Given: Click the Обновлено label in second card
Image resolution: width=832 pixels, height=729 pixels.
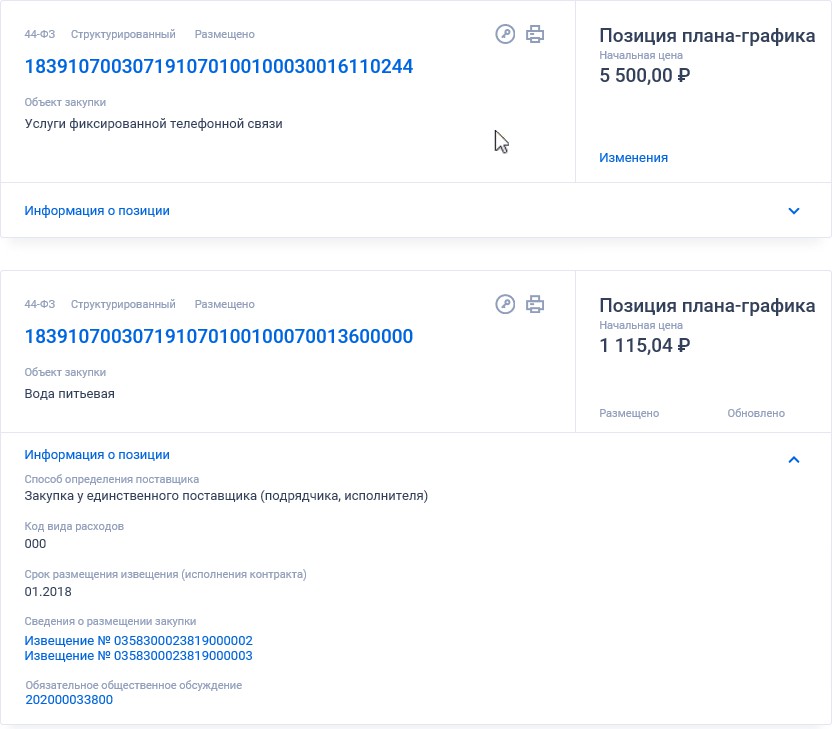Looking at the screenshot, I should tap(756, 413).
